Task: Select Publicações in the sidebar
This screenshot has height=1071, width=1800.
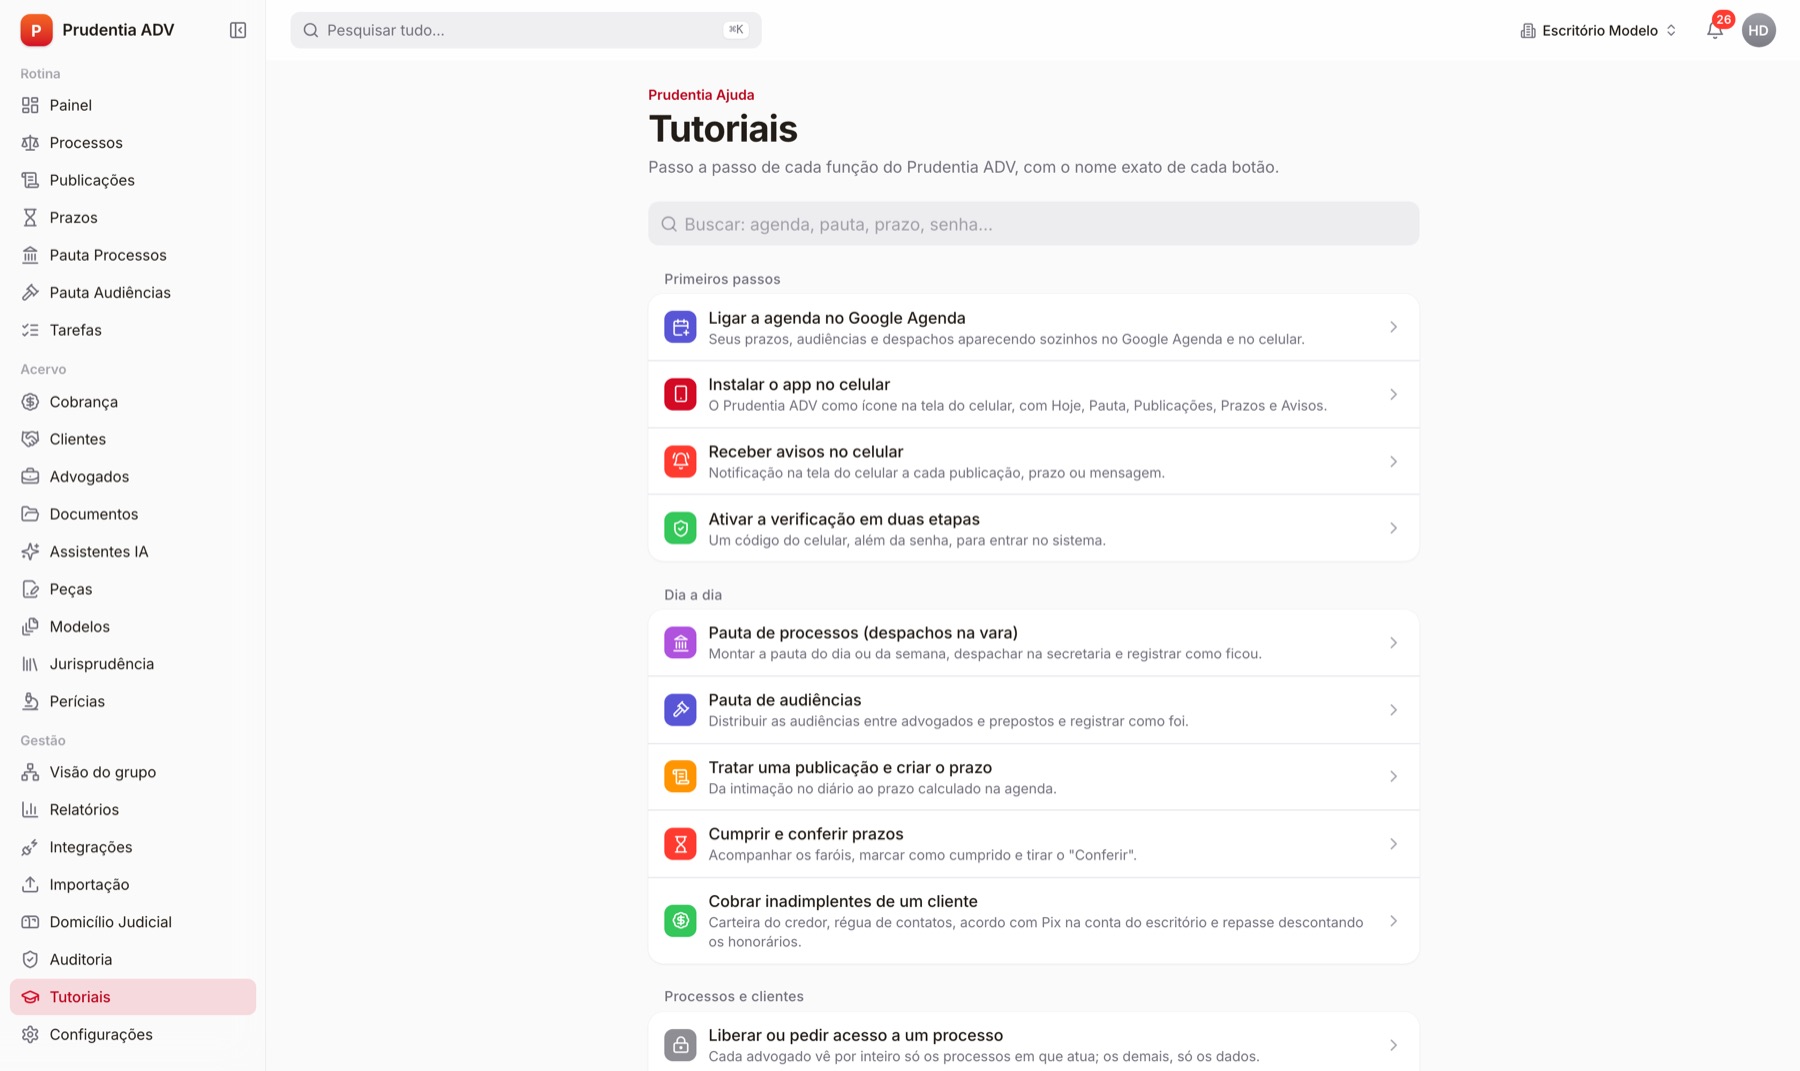Action: pyautogui.click(x=133, y=180)
